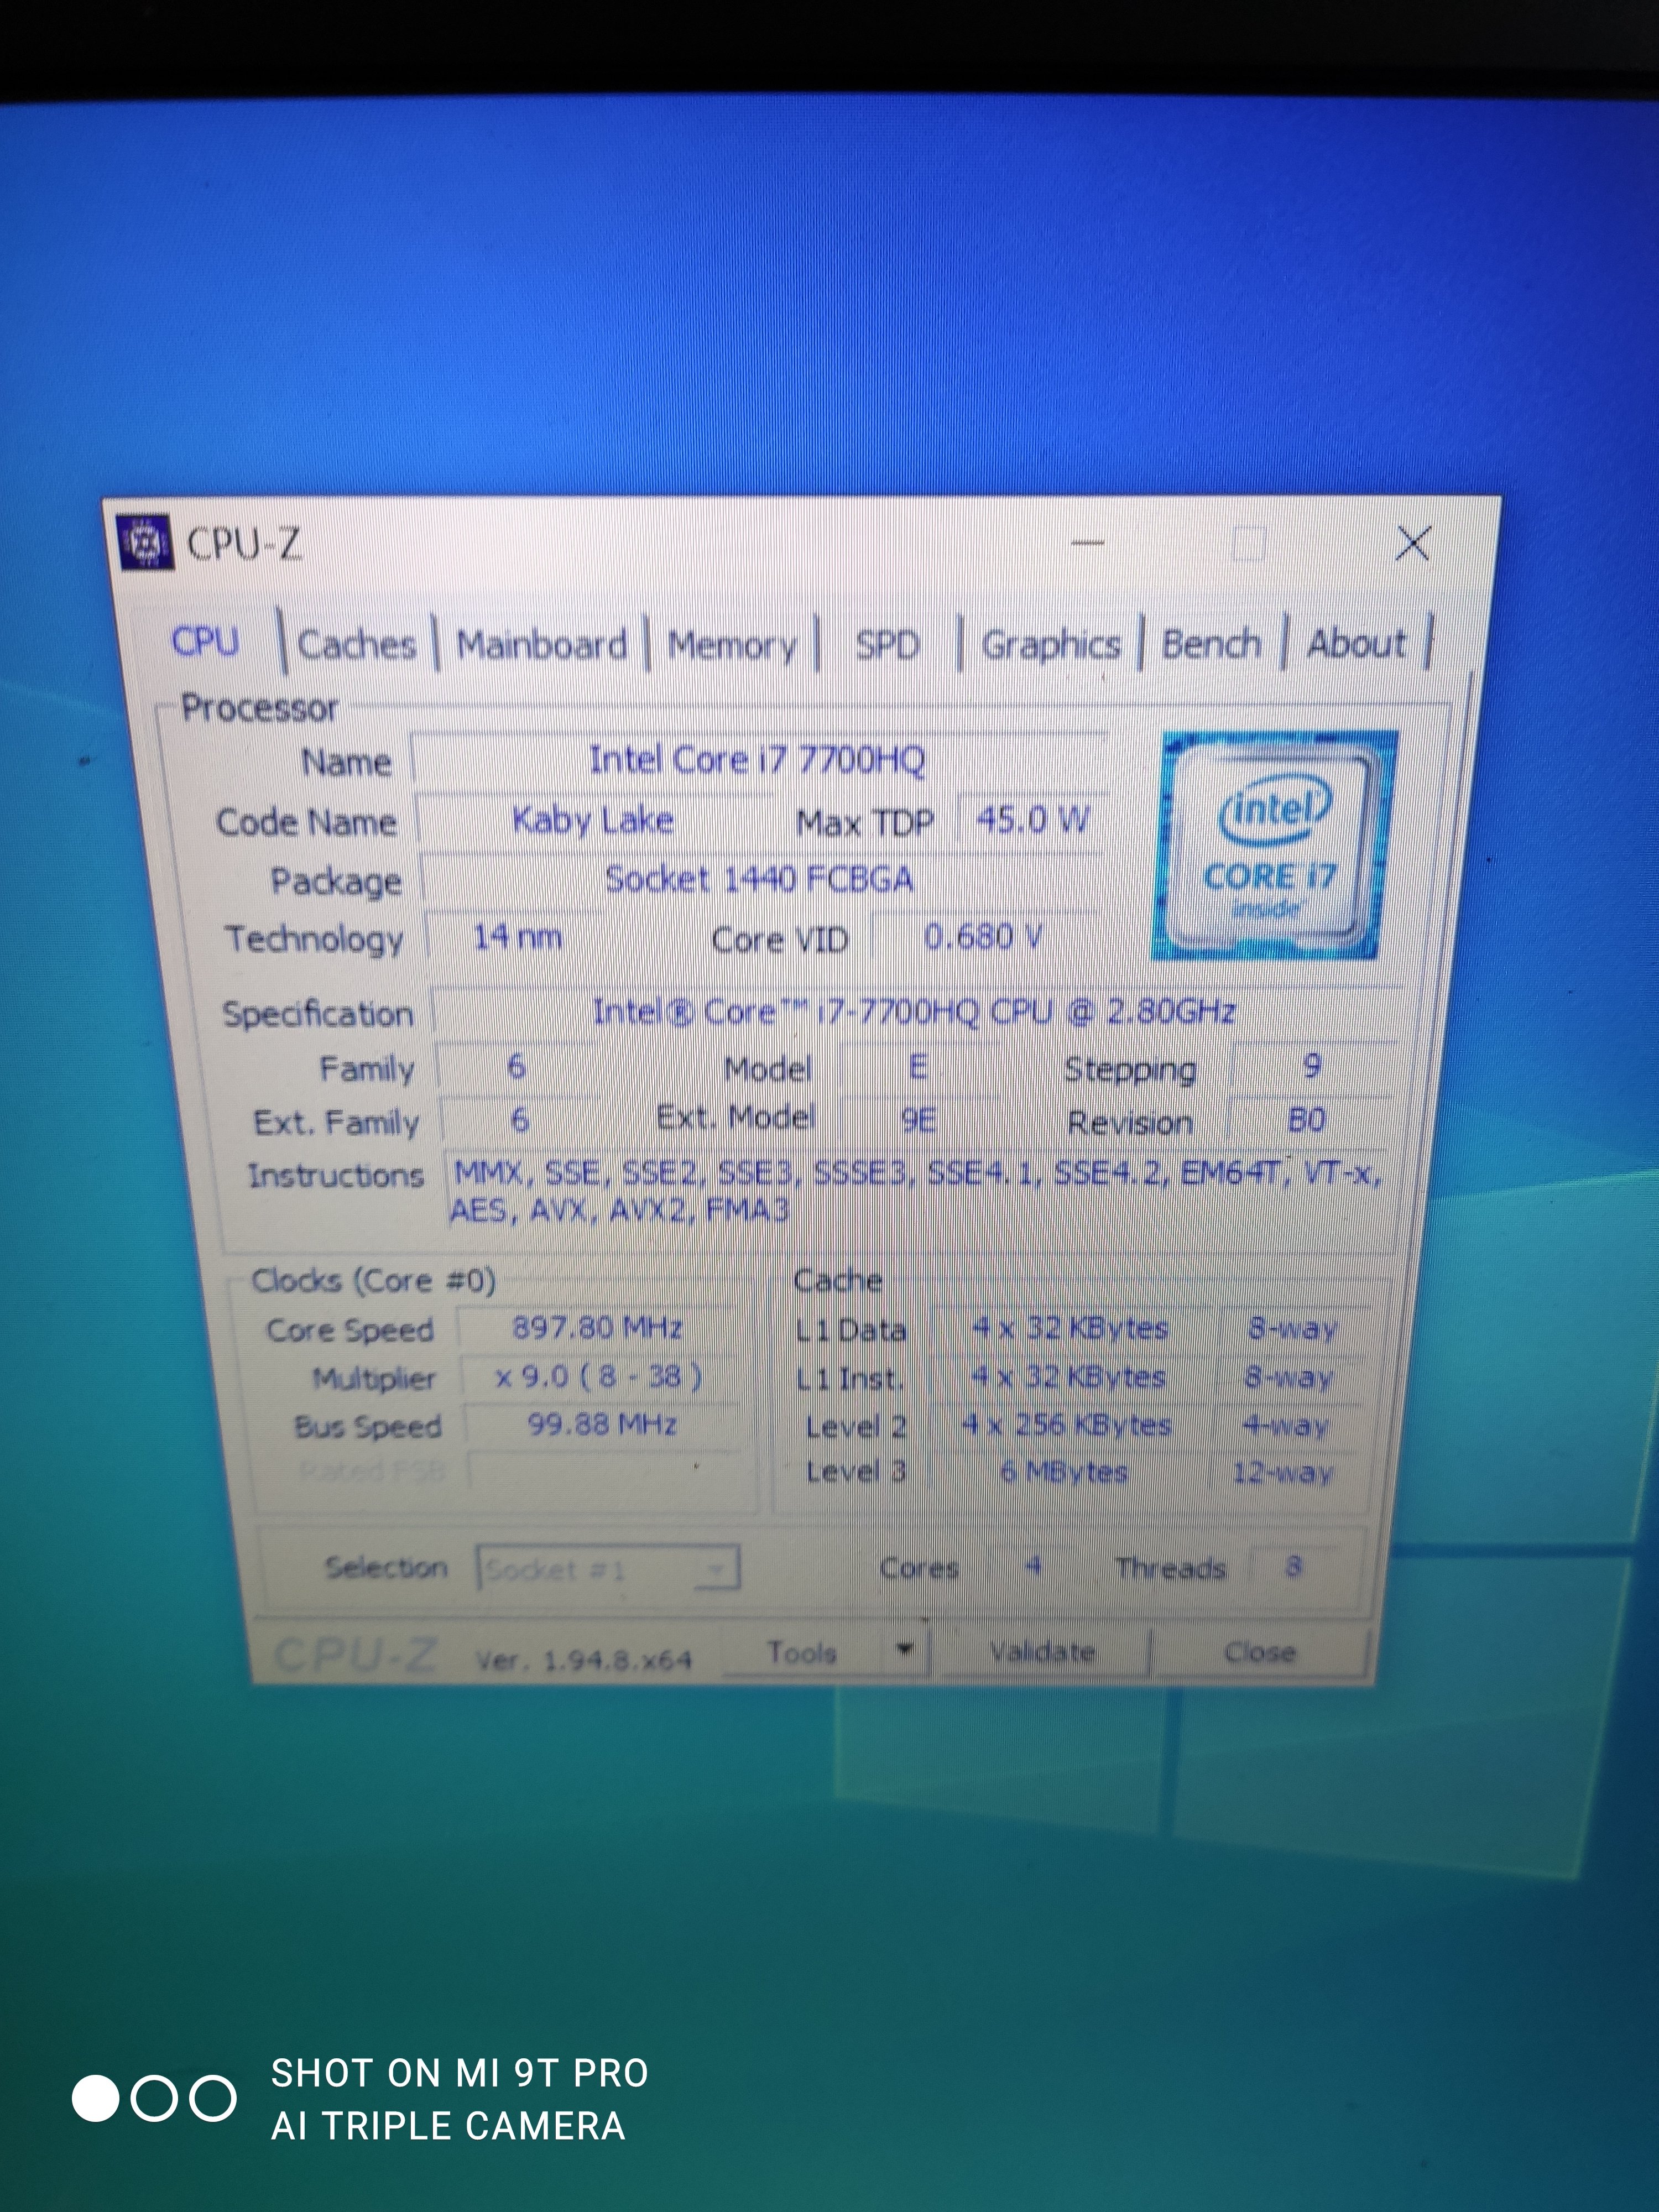Close CPU-Z with the X button
The height and width of the screenshot is (2212, 1659).
coord(1412,544)
